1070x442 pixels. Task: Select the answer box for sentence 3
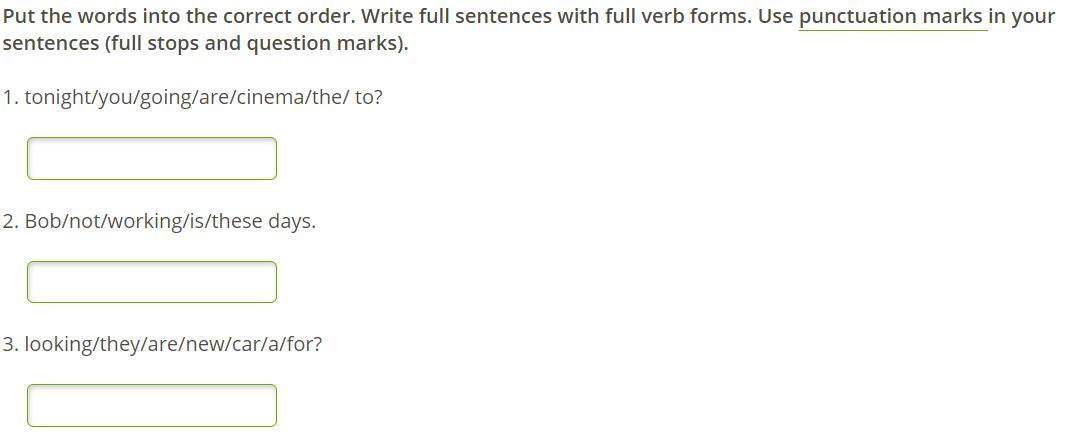[151, 405]
